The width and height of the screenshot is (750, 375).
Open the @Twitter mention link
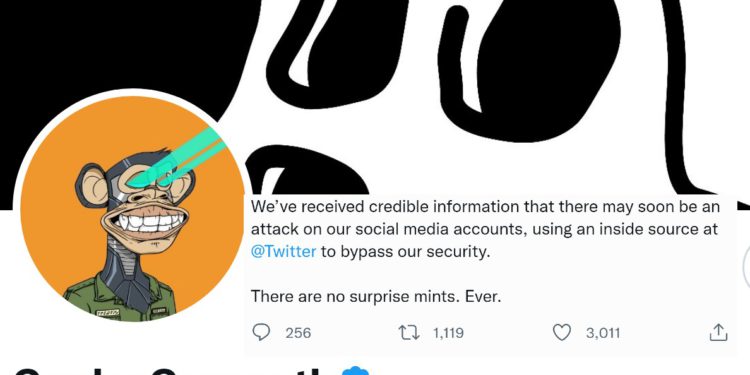(284, 251)
